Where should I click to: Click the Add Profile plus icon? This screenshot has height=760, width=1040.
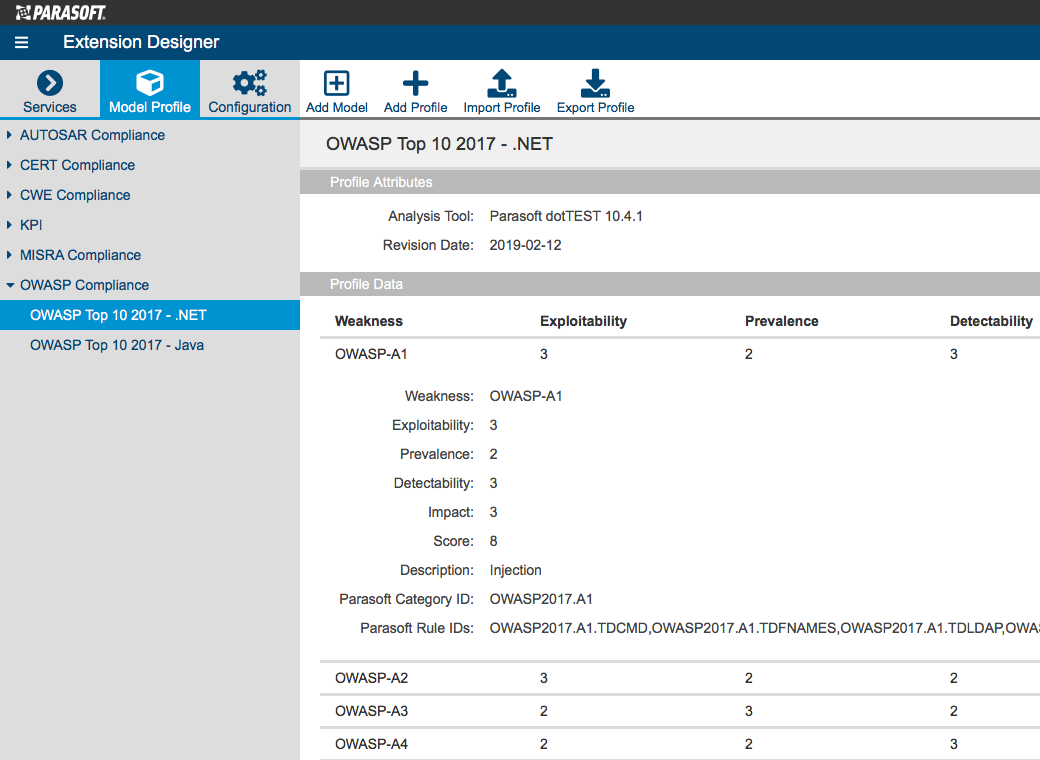click(x=415, y=84)
